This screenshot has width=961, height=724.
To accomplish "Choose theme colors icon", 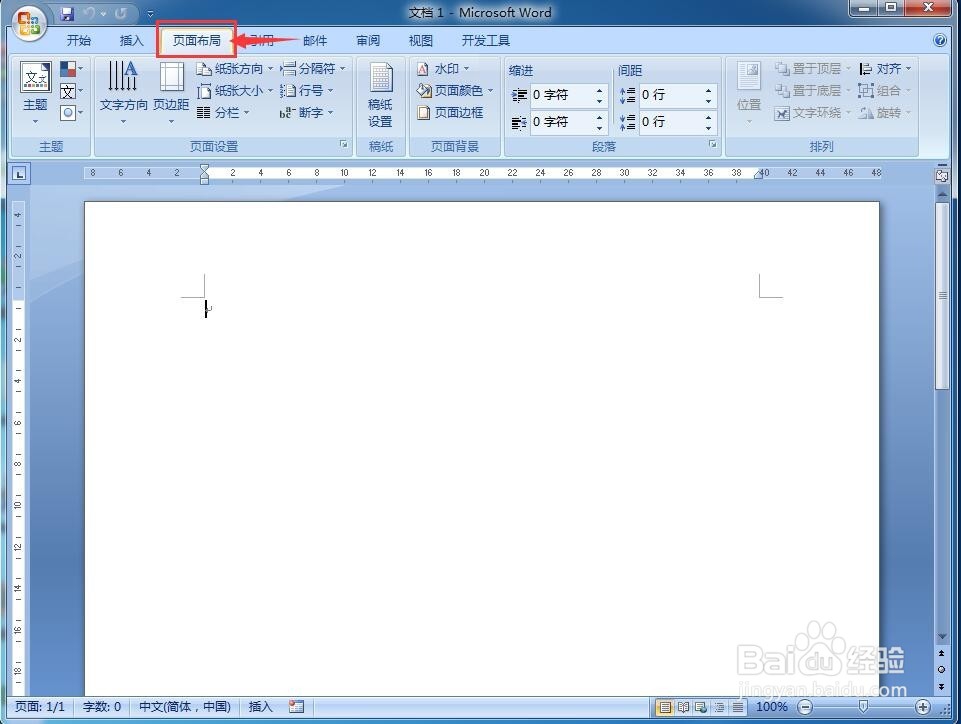I will coord(71,69).
